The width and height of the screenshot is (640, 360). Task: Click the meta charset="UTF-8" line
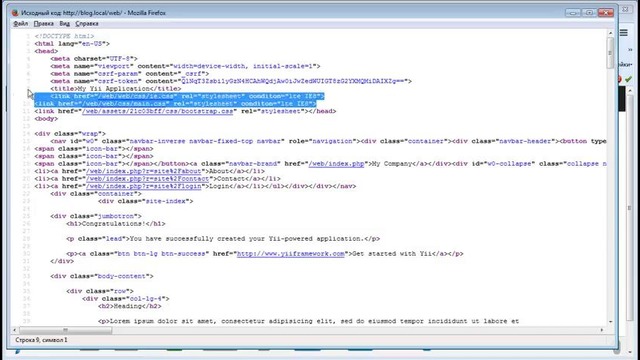[x=94, y=59]
